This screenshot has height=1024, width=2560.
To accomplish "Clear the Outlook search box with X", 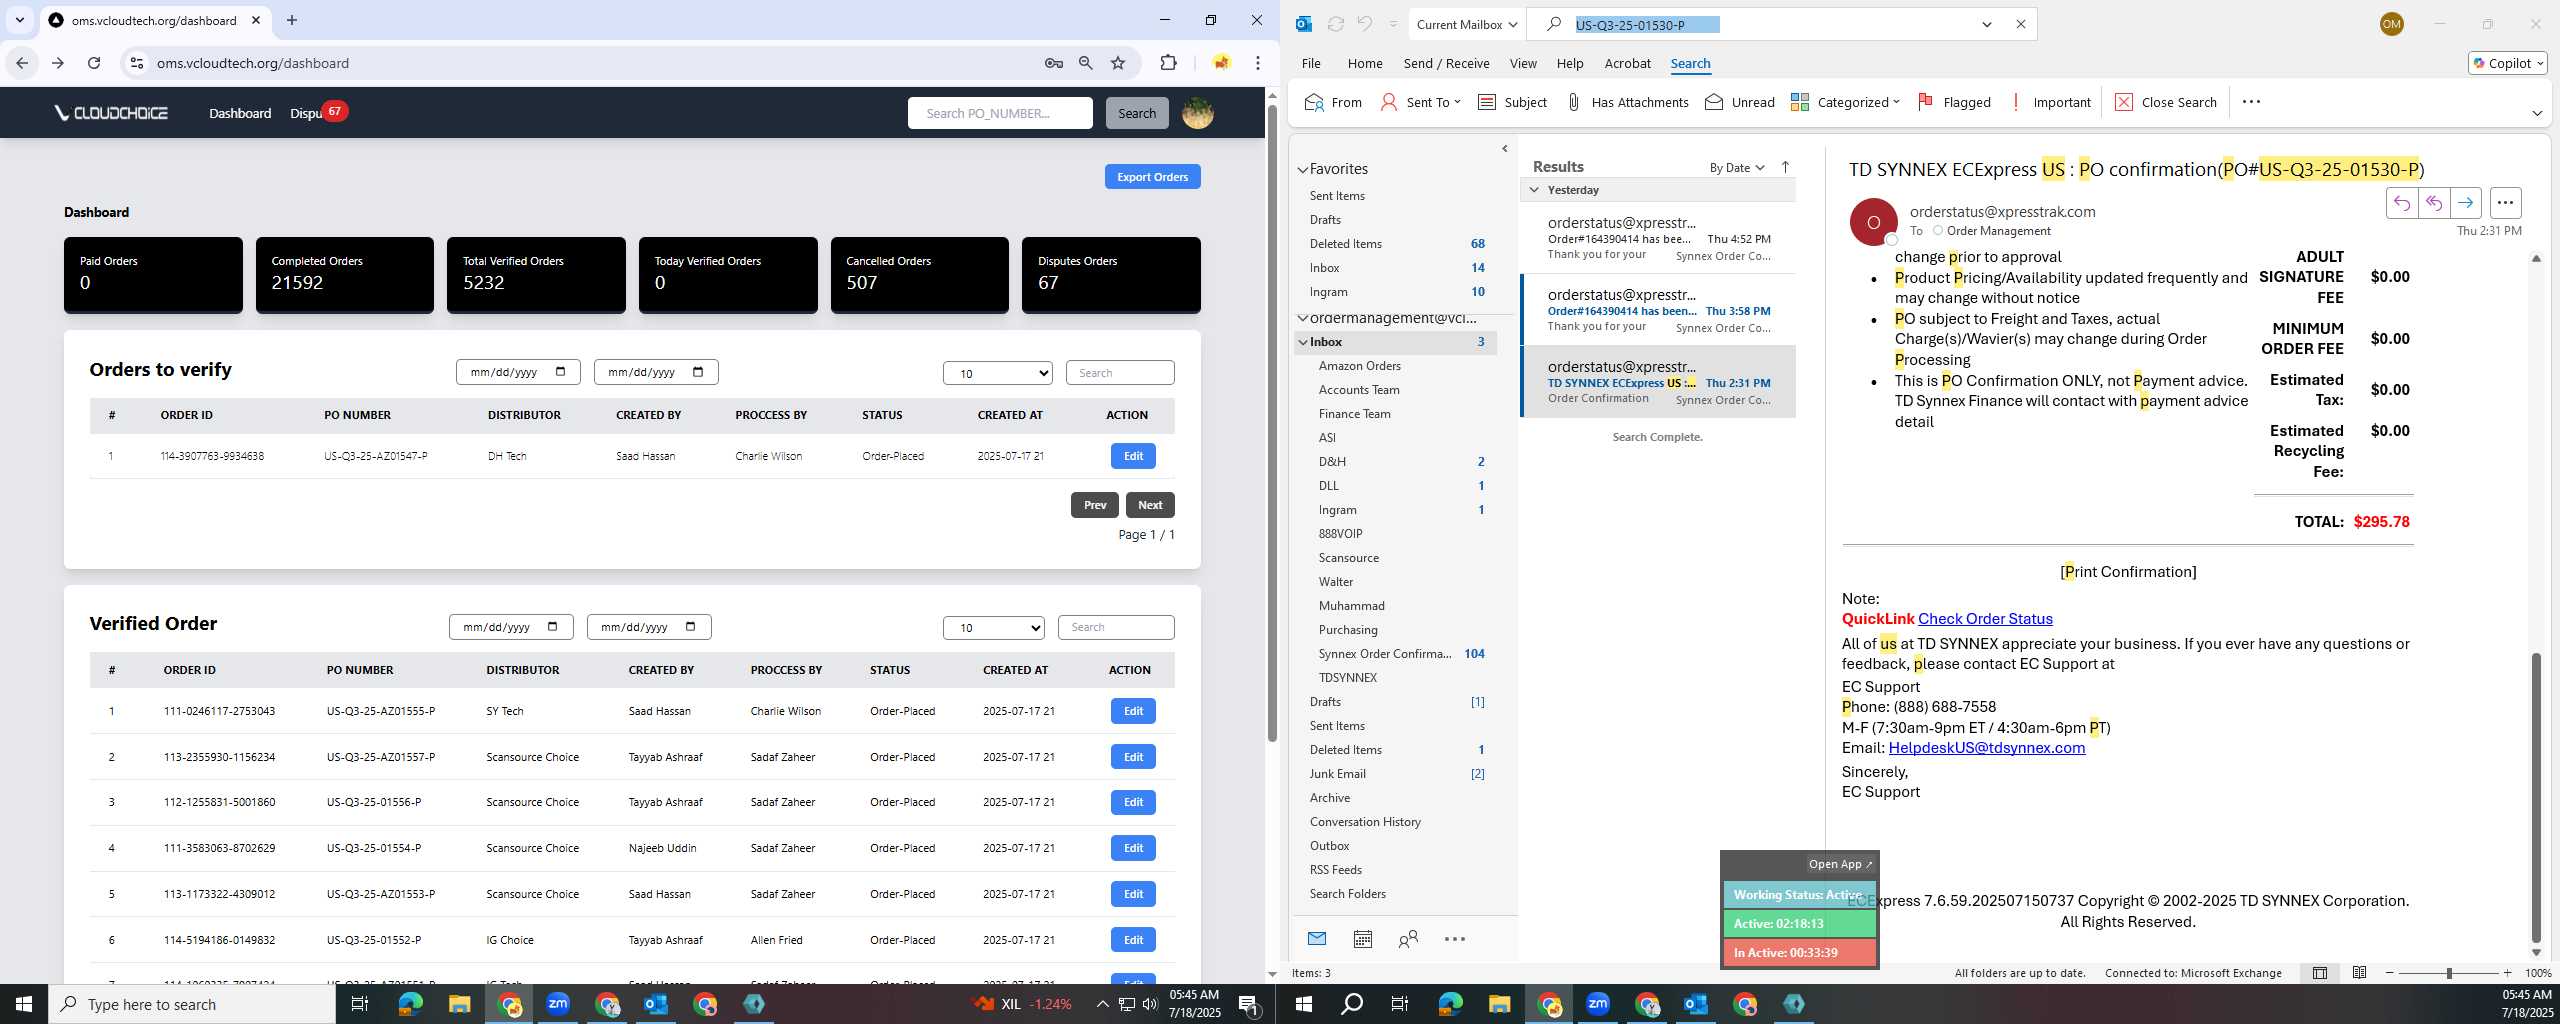I will (2020, 24).
